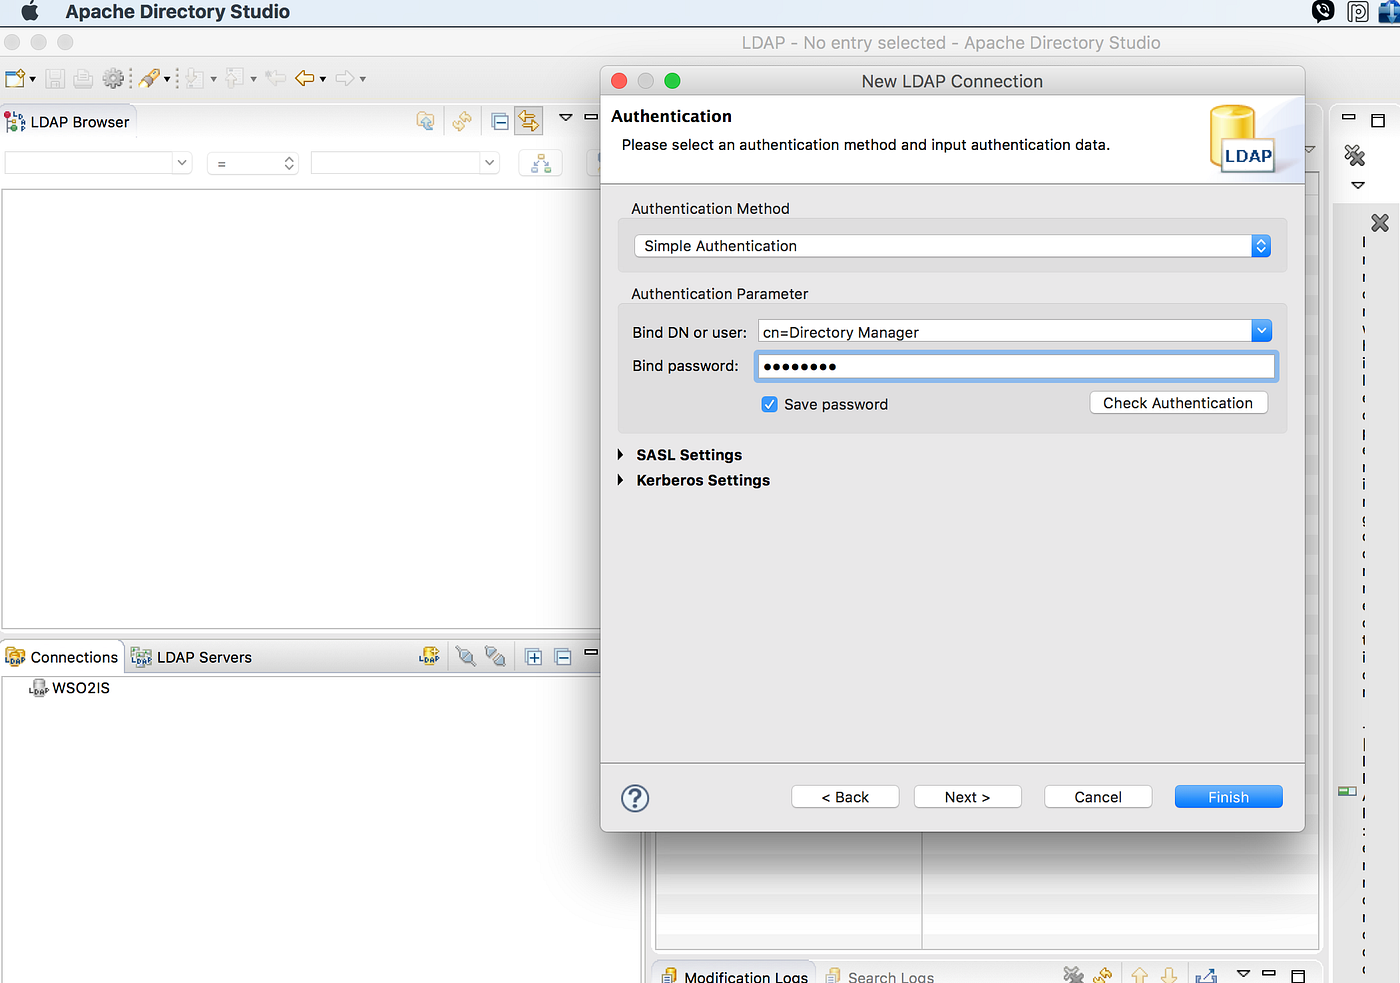The image size is (1400, 983).
Task: Click the previous annotation toolbar icon
Action: pyautogui.click(x=235, y=79)
